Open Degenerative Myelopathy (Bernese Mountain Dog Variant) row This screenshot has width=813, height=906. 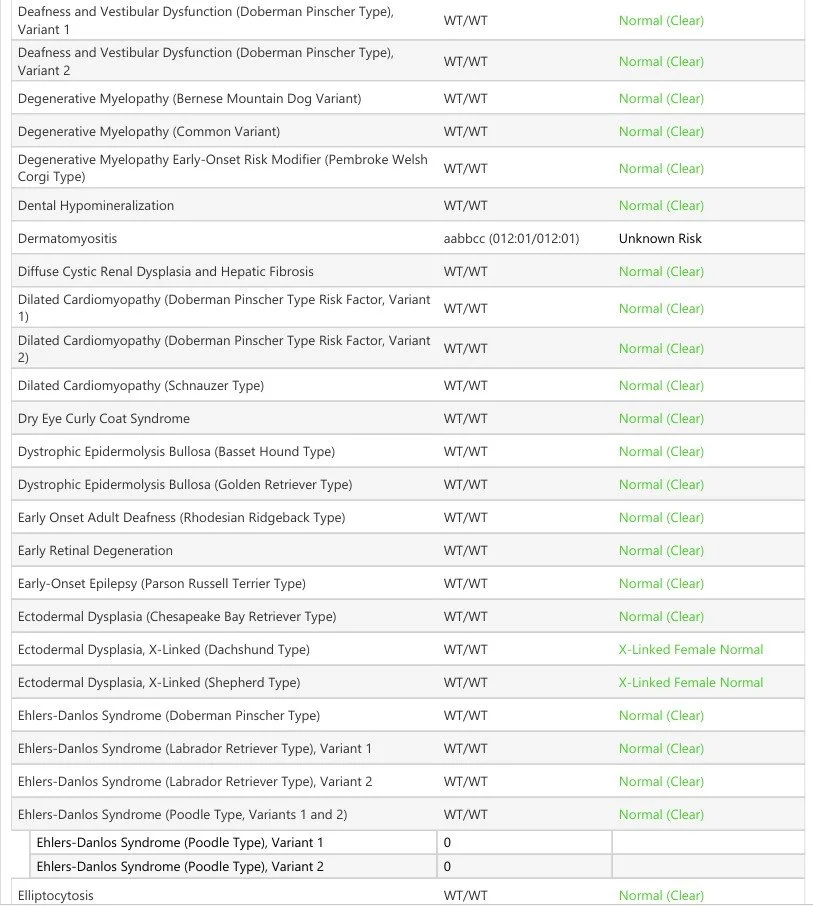[x=408, y=98]
